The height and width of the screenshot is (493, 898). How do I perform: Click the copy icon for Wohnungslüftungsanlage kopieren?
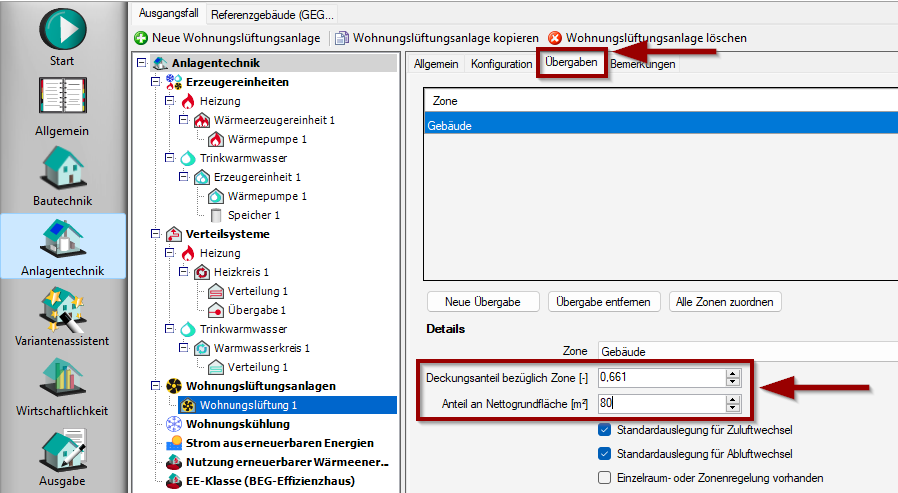[x=342, y=38]
